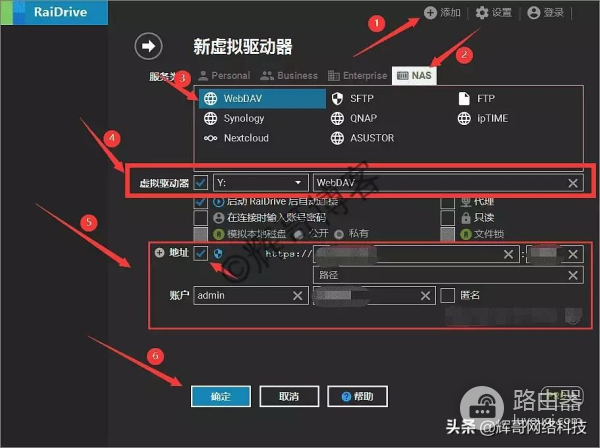Choose the Synology service

[234, 119]
